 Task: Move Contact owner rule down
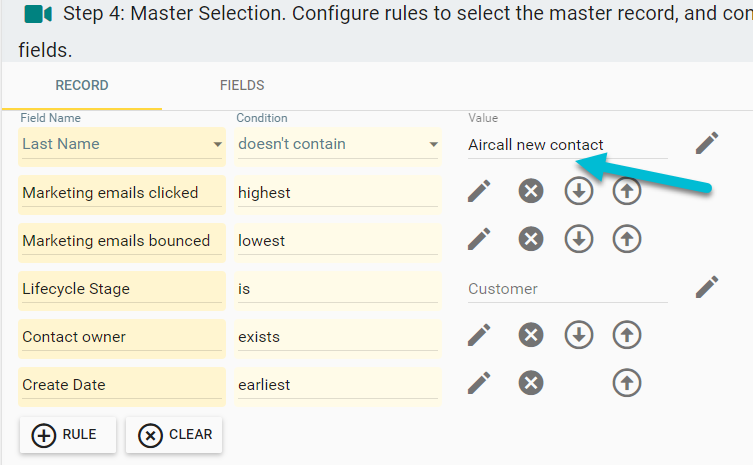[578, 335]
